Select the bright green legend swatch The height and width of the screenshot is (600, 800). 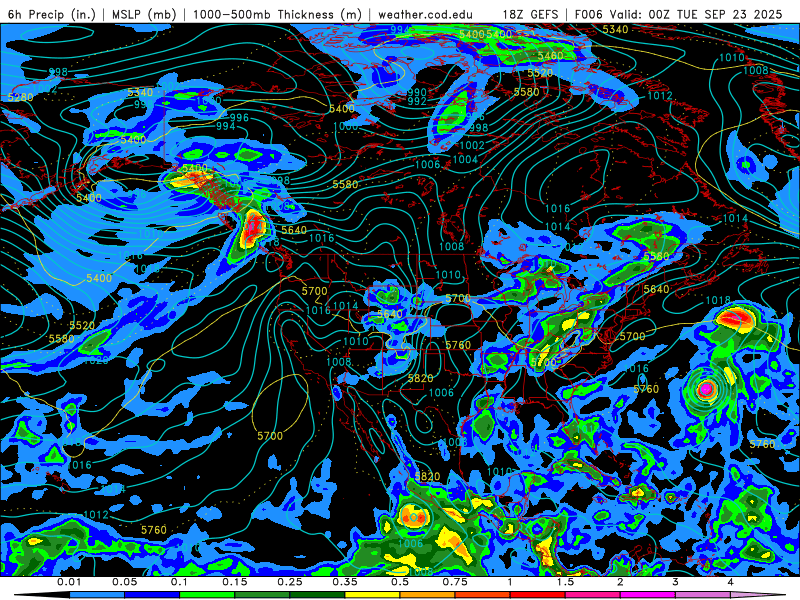[x=207, y=595]
